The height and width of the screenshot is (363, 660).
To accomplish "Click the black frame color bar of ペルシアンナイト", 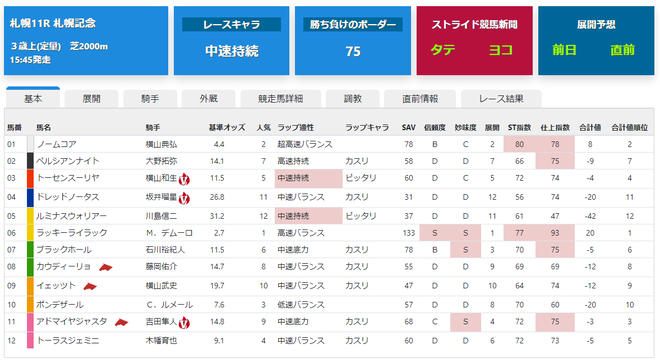I will tap(30, 161).
